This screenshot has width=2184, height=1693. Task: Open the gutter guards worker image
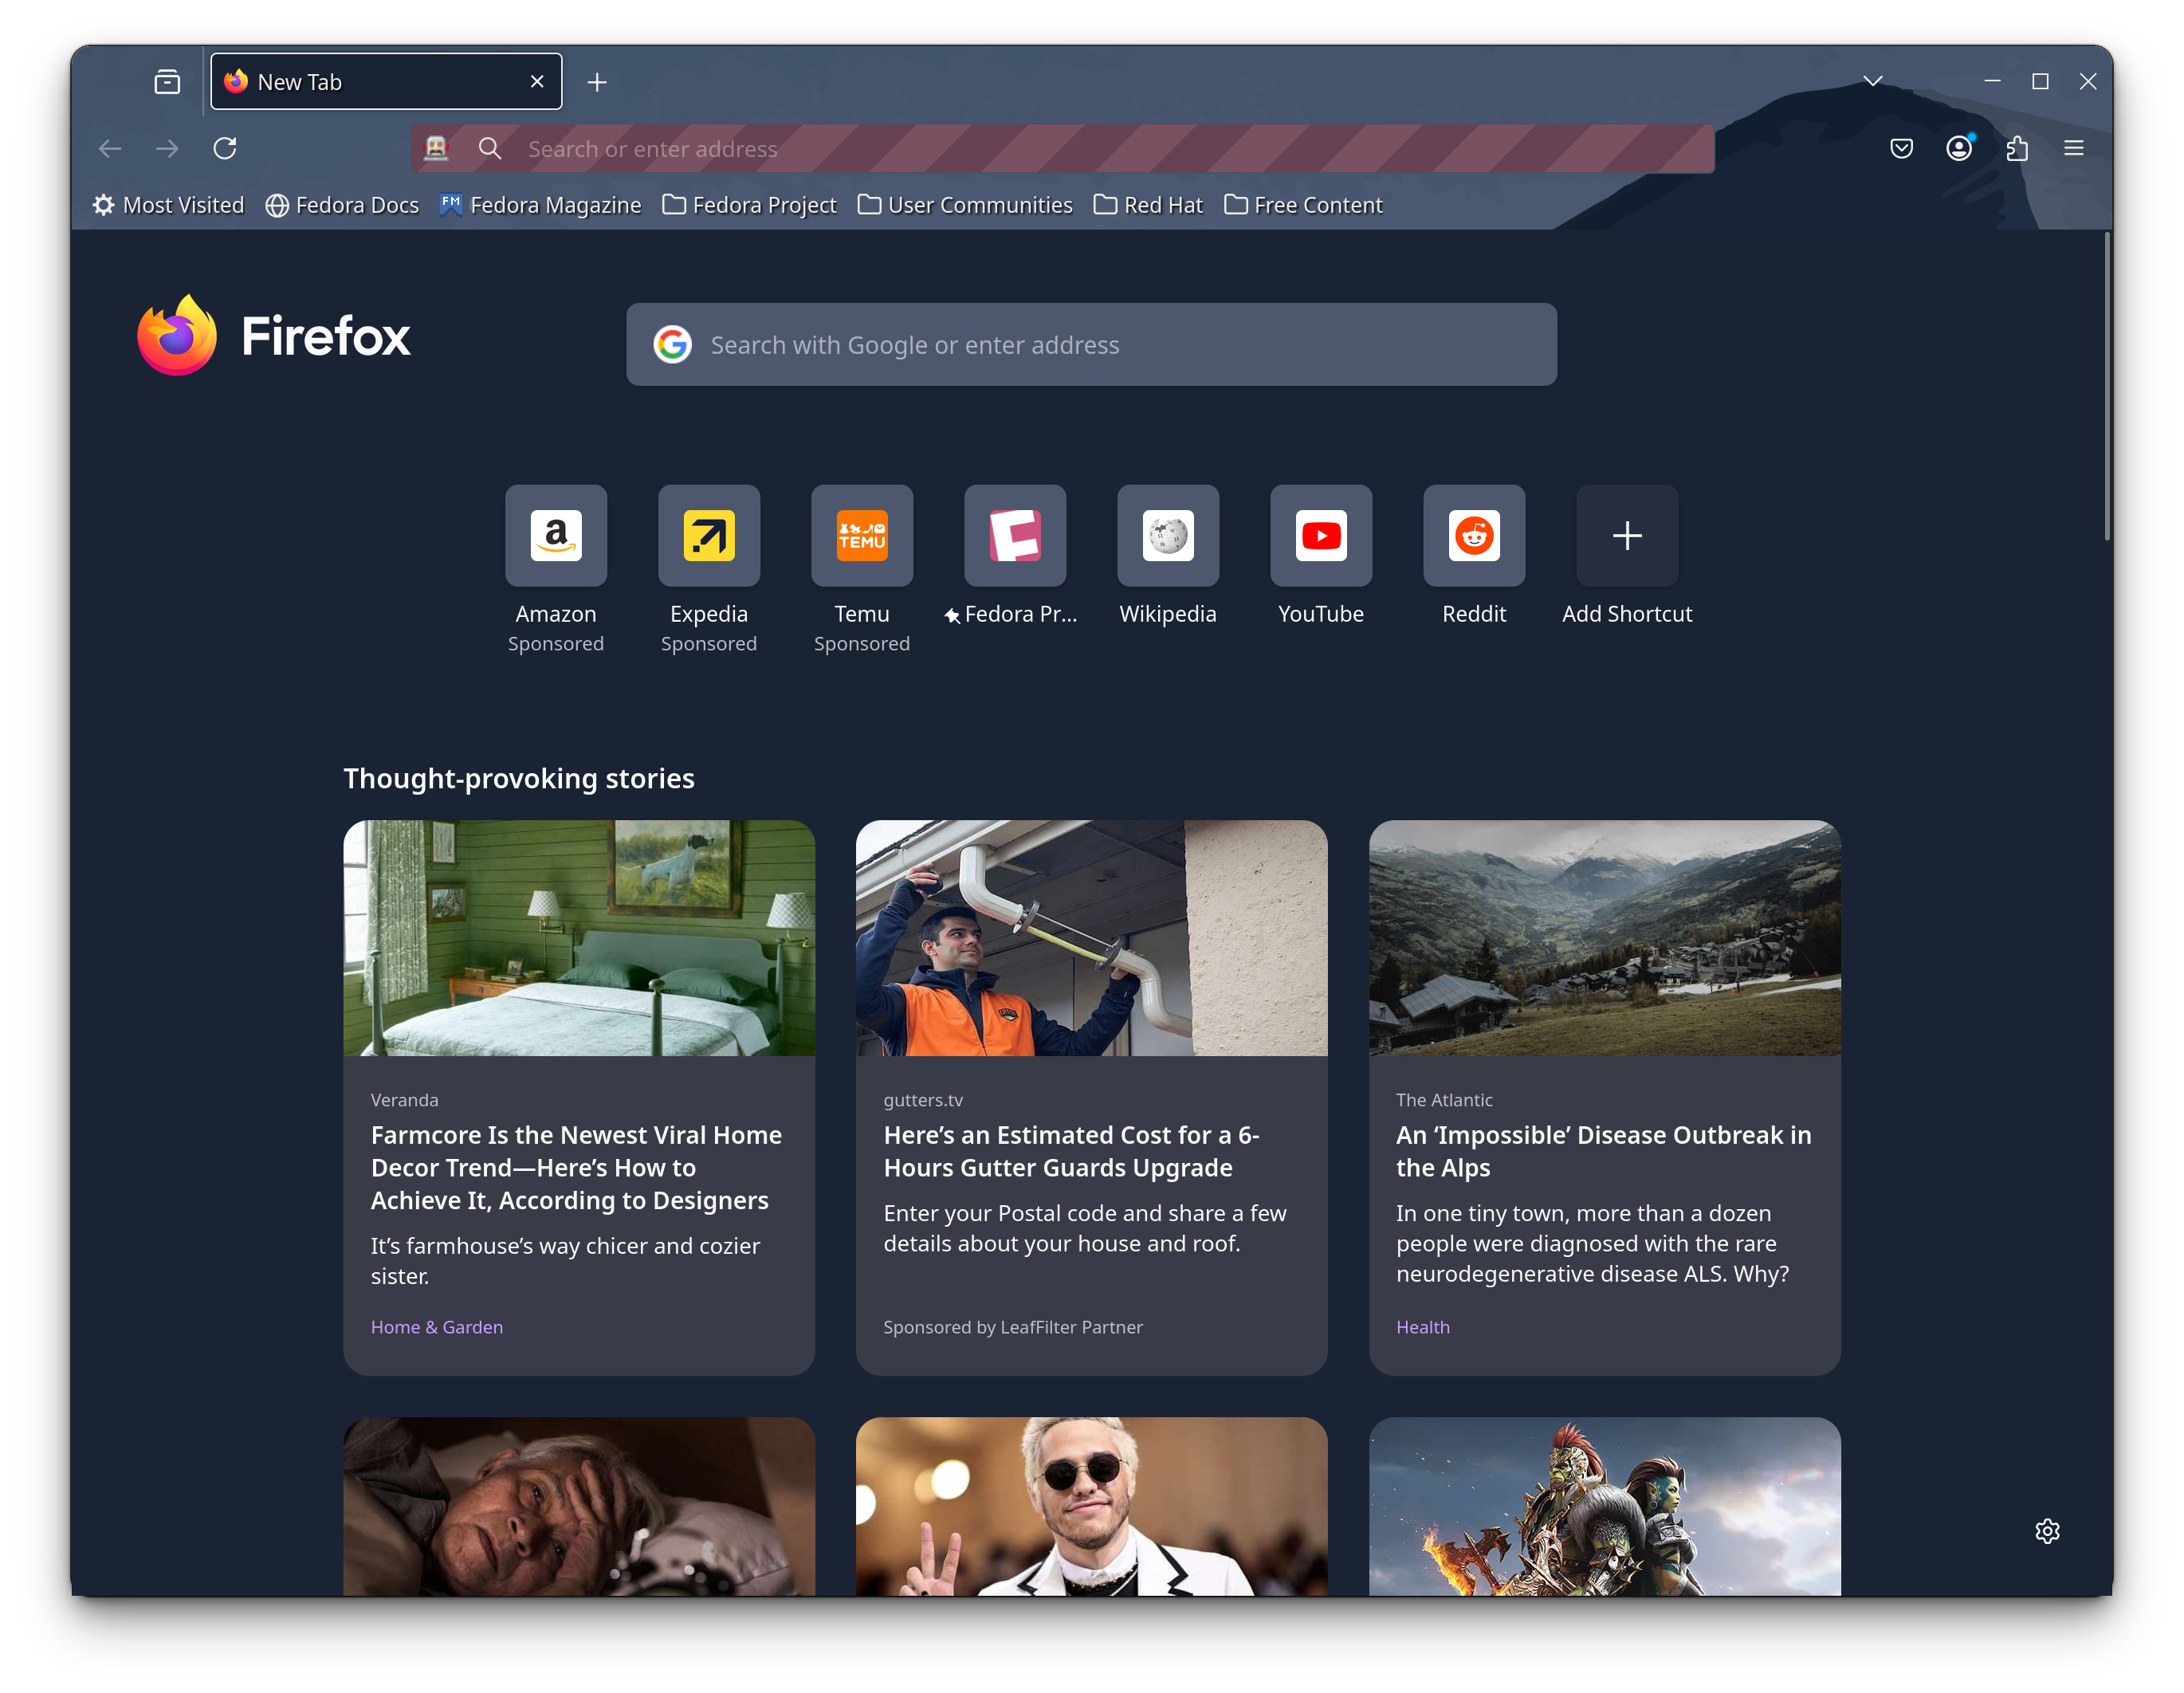click(1091, 938)
